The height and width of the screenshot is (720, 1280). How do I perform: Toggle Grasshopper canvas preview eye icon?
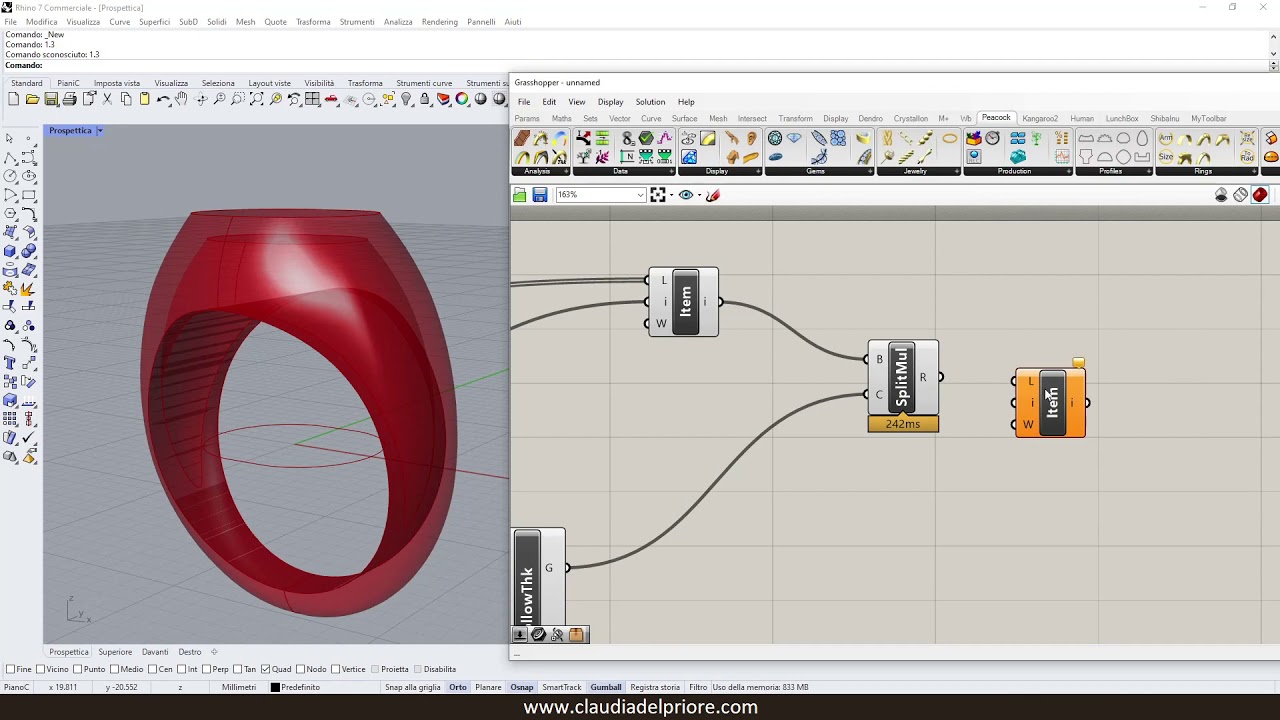686,195
